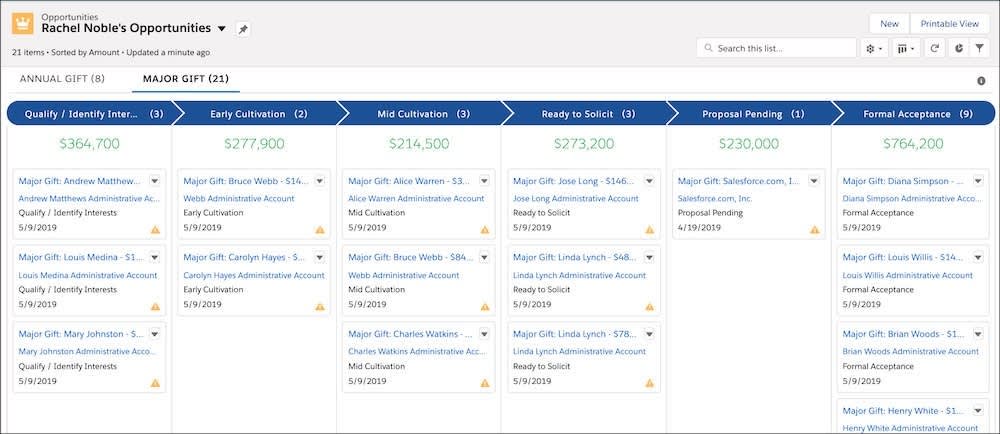Open Carolyn Hayes card action menu

click(x=320, y=257)
